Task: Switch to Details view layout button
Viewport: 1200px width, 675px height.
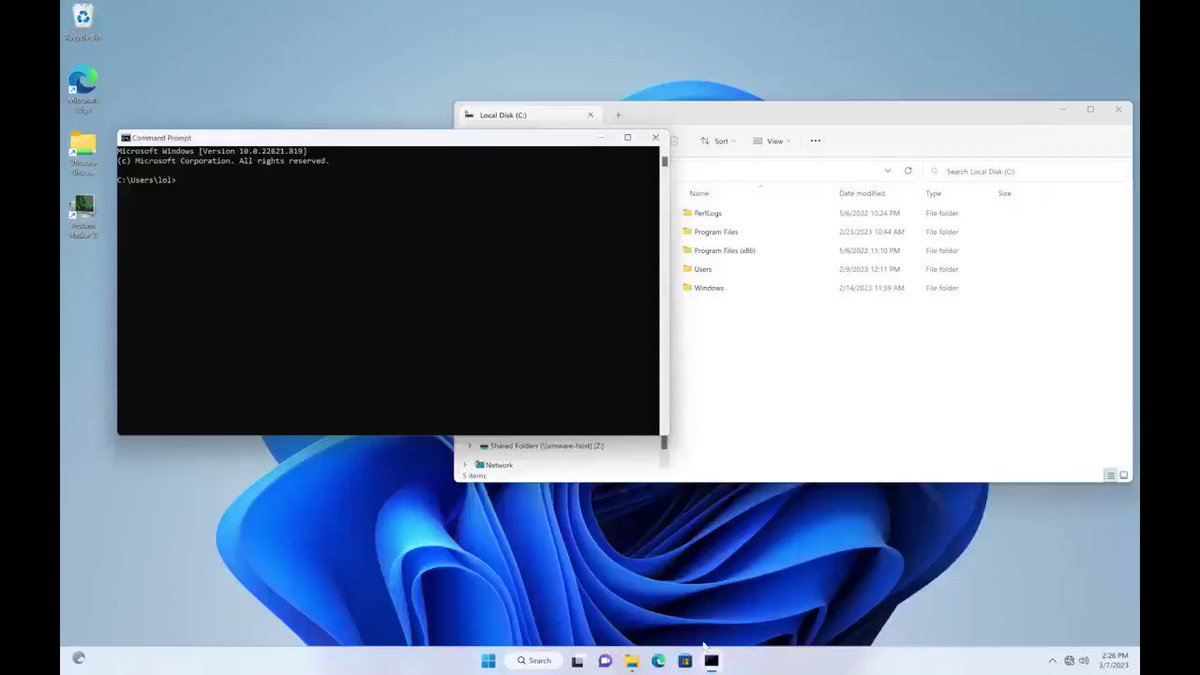Action: click(x=1110, y=475)
